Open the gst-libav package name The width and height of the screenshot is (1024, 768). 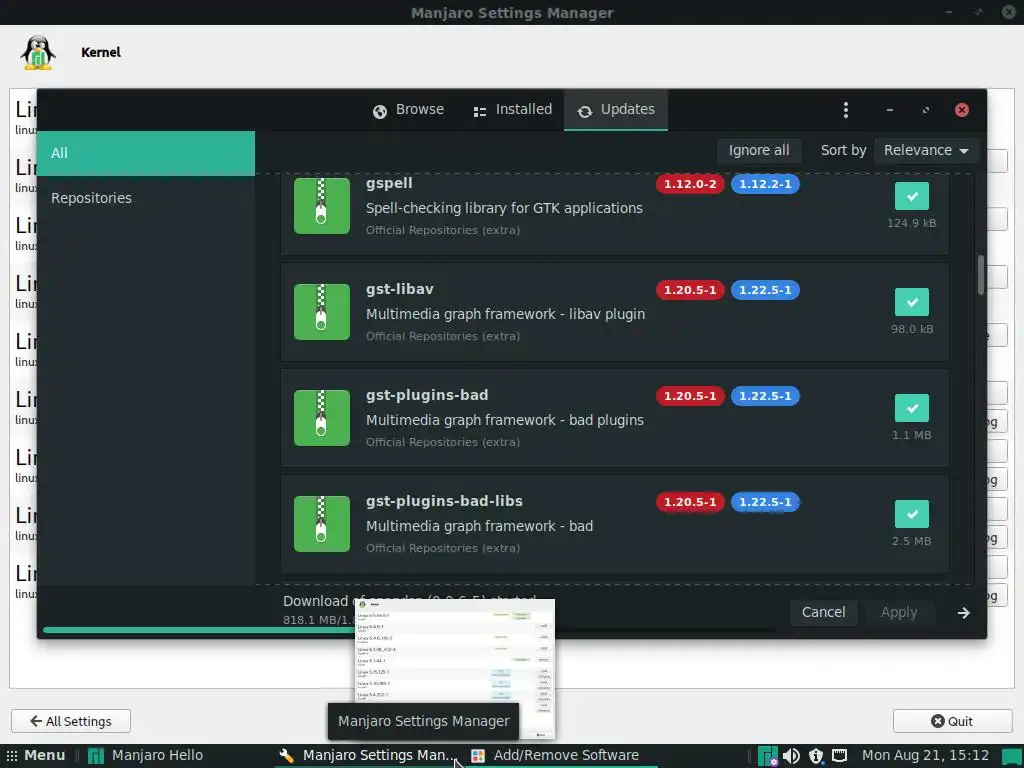tap(400, 289)
